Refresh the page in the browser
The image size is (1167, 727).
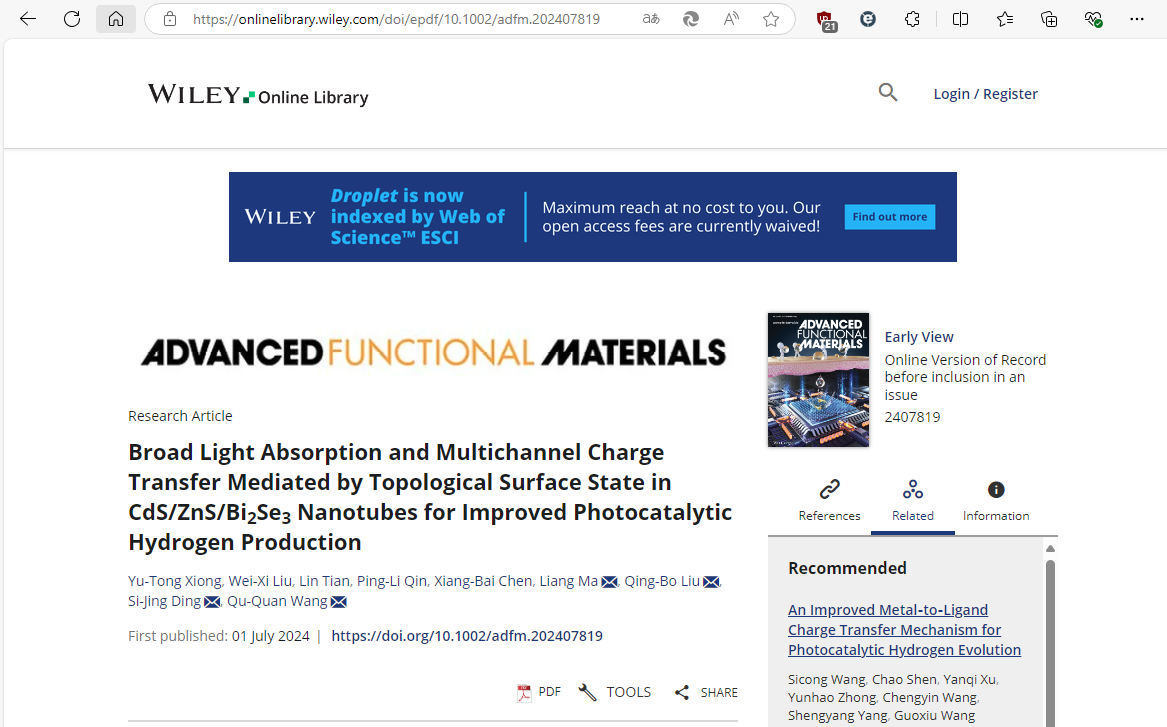pos(72,19)
